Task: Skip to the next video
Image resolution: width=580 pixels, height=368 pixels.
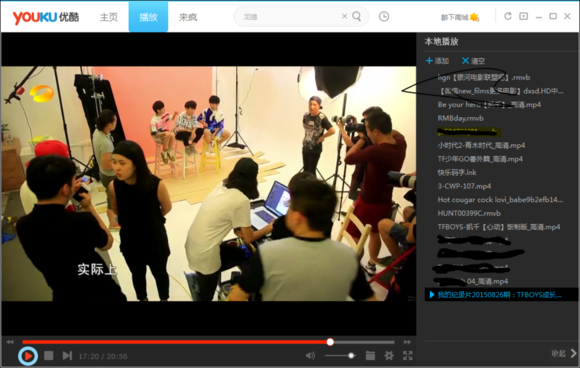Action: click(67, 356)
